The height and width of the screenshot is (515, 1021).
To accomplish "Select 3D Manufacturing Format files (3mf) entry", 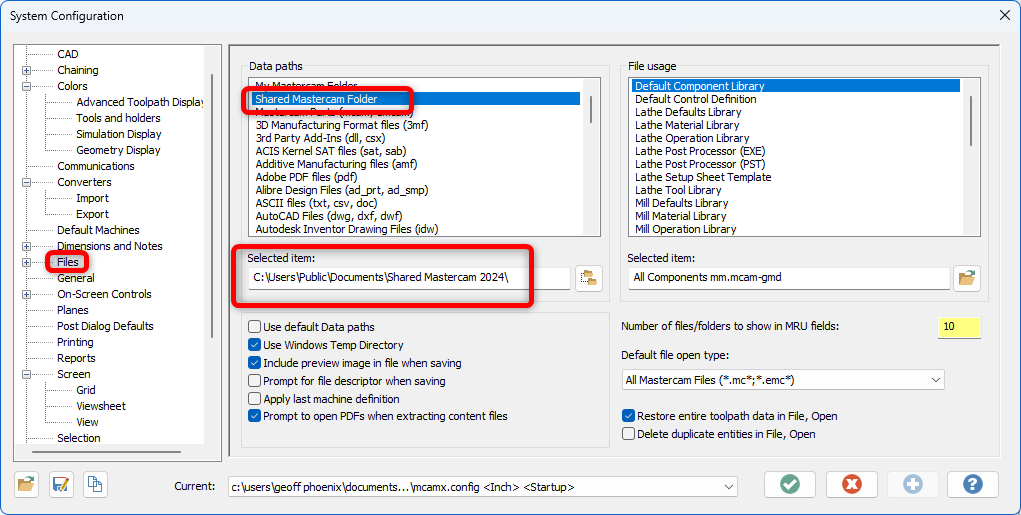I will (342, 125).
